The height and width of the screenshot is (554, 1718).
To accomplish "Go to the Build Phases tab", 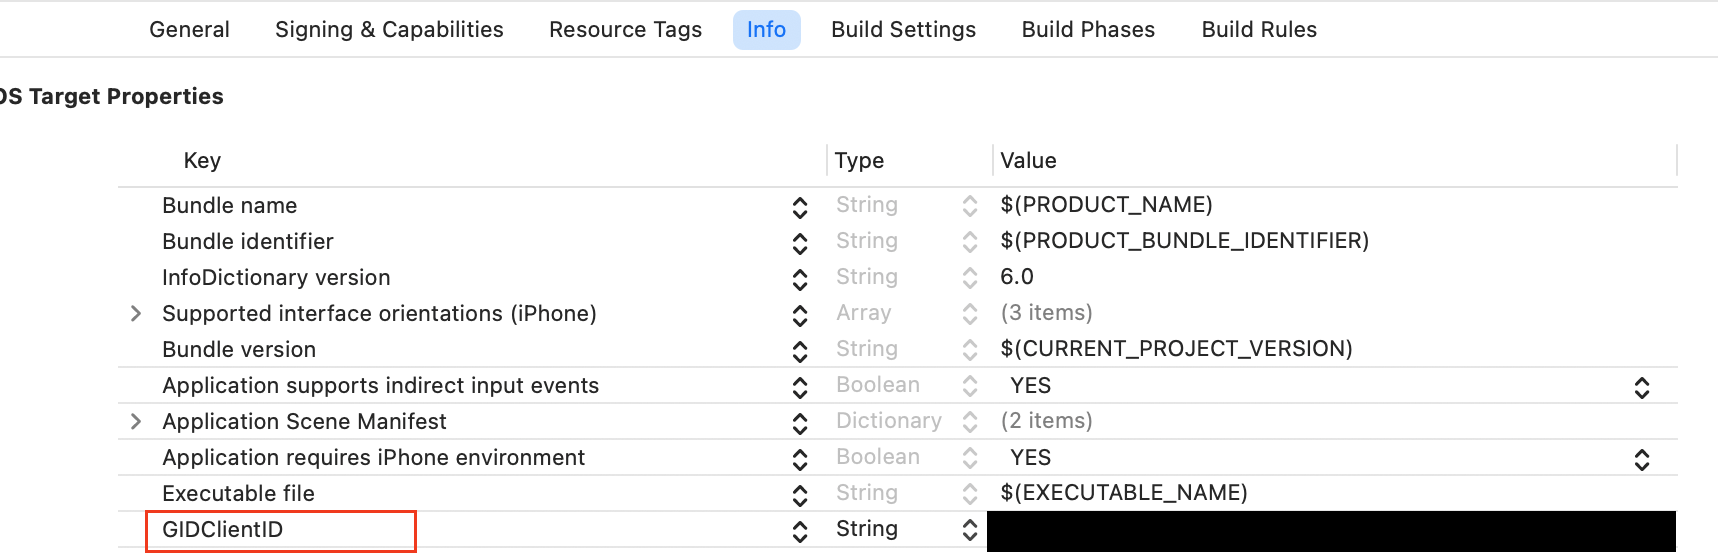I will click(x=1088, y=30).
